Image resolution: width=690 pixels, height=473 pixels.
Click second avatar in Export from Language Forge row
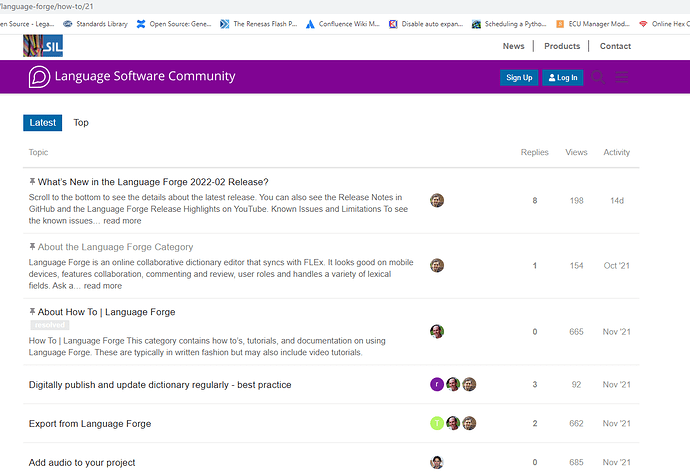click(x=453, y=423)
